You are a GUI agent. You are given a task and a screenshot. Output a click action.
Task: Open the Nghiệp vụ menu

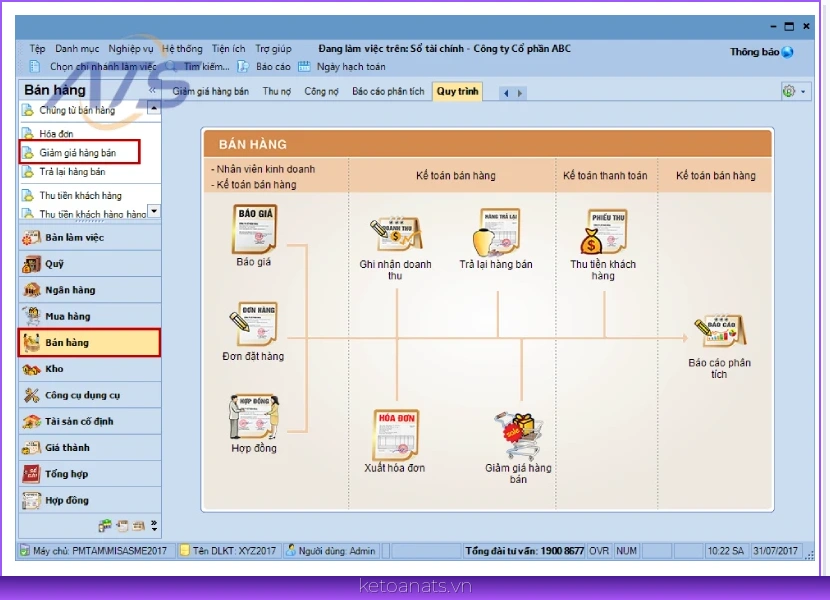click(x=131, y=49)
